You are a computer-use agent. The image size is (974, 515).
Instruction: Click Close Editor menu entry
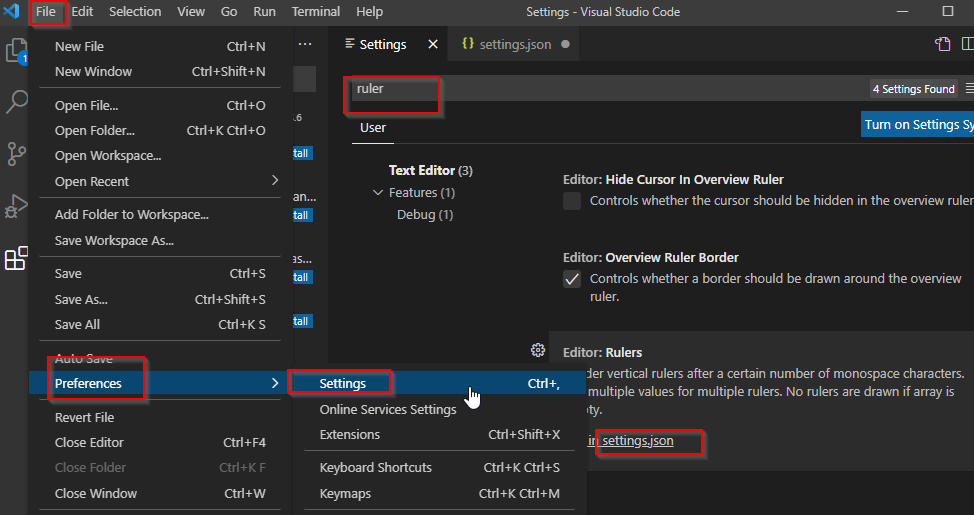(160, 442)
